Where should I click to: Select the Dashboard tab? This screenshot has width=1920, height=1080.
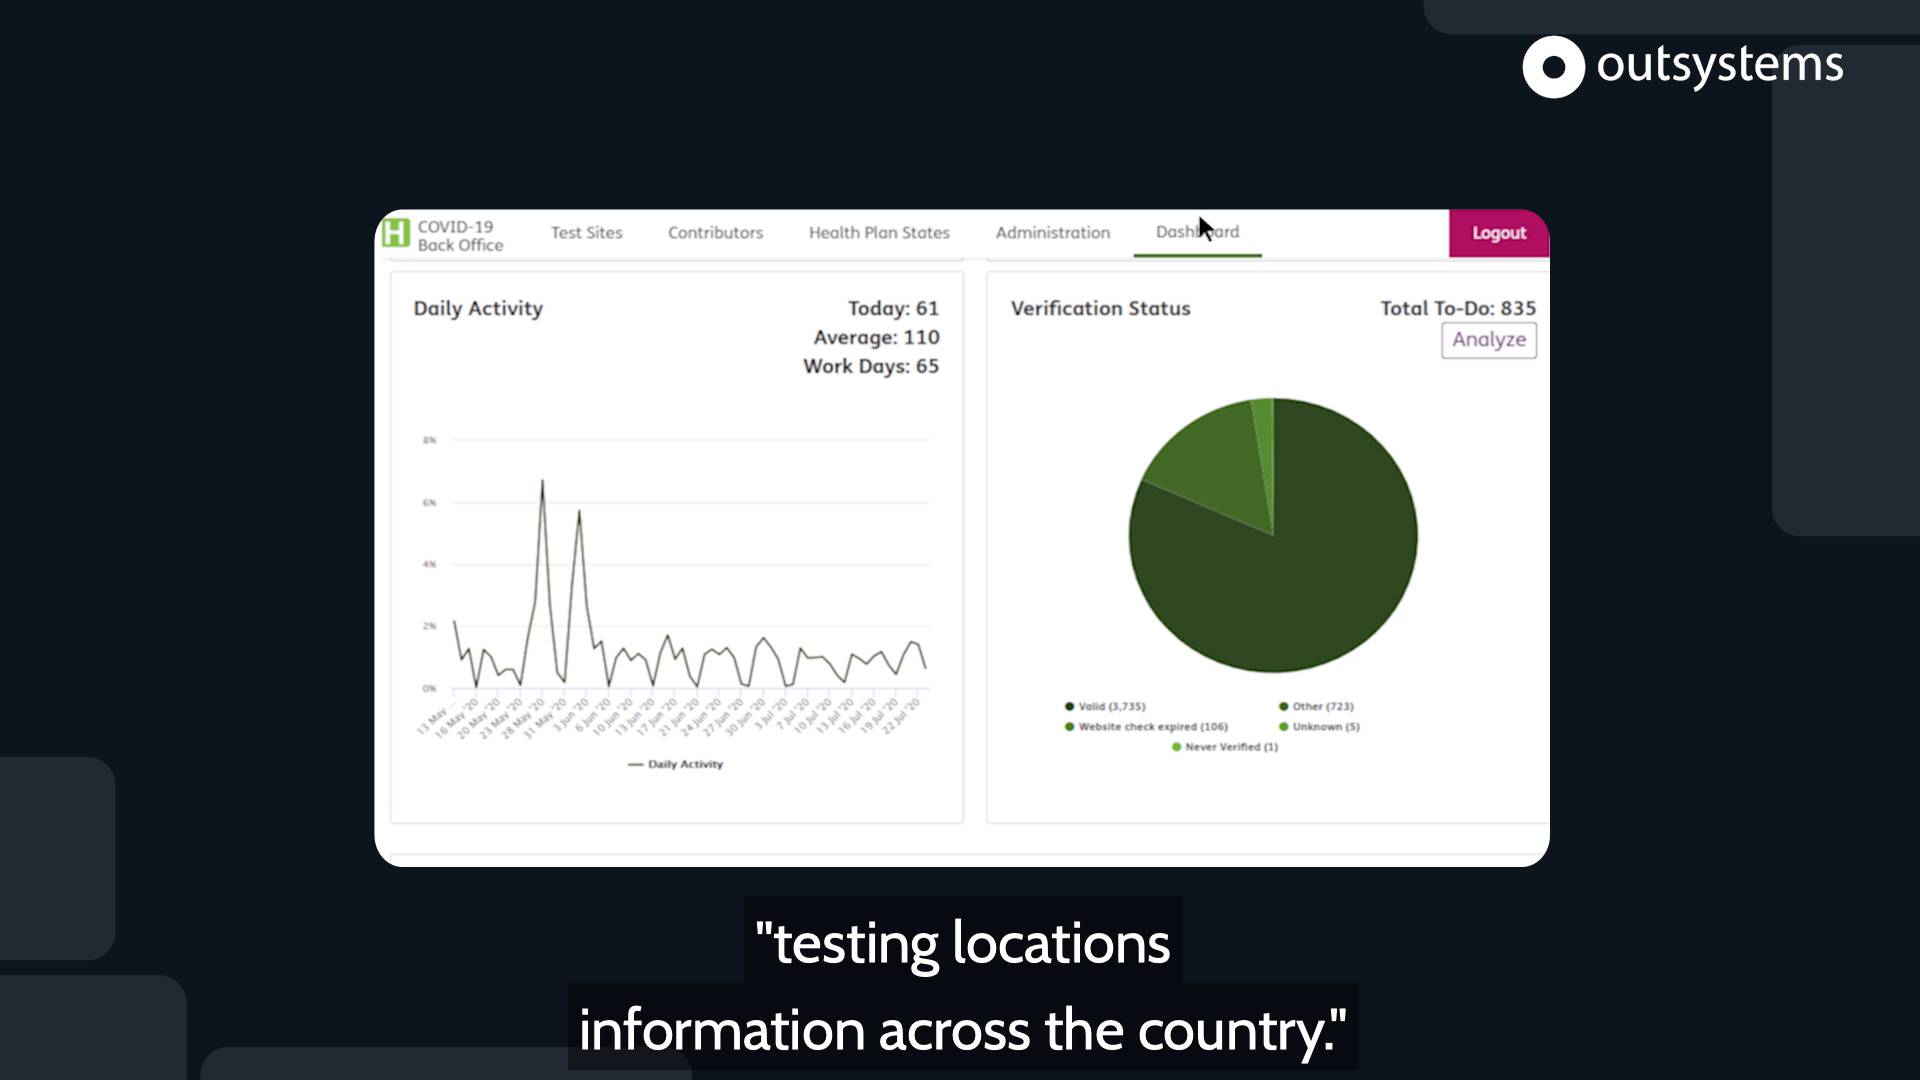point(1197,232)
